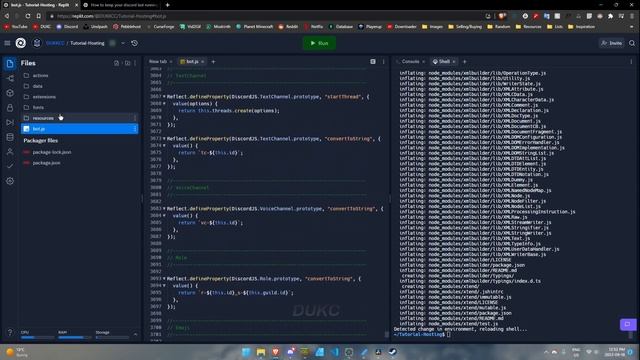Viewport: 640px width, 360px height.
Task: Open the Unit Tests checkmark sidebar icon
Action: 10,166
